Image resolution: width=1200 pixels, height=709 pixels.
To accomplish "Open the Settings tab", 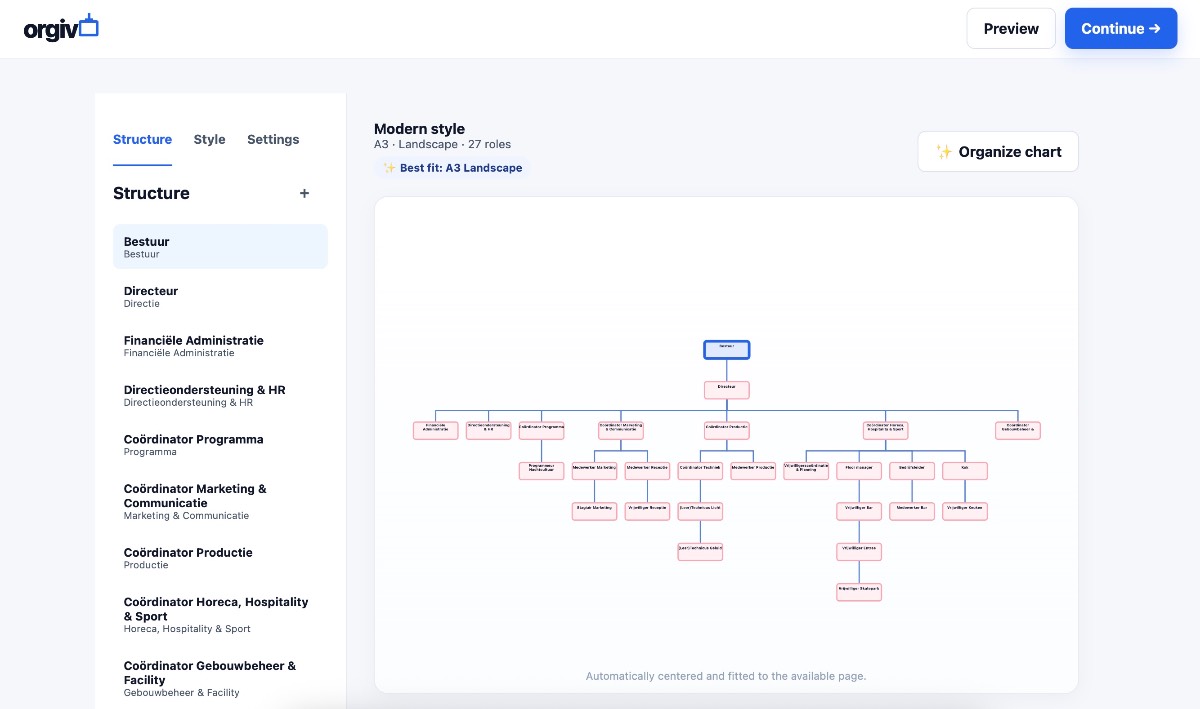I will pyautogui.click(x=273, y=139).
